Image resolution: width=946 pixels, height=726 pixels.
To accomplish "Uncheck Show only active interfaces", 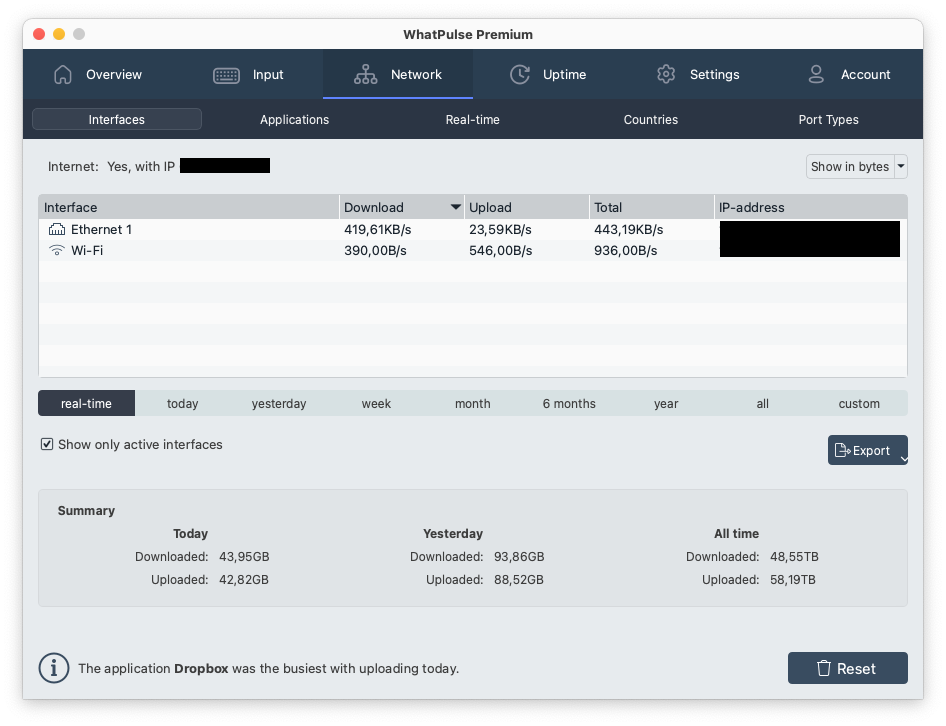I will point(47,444).
